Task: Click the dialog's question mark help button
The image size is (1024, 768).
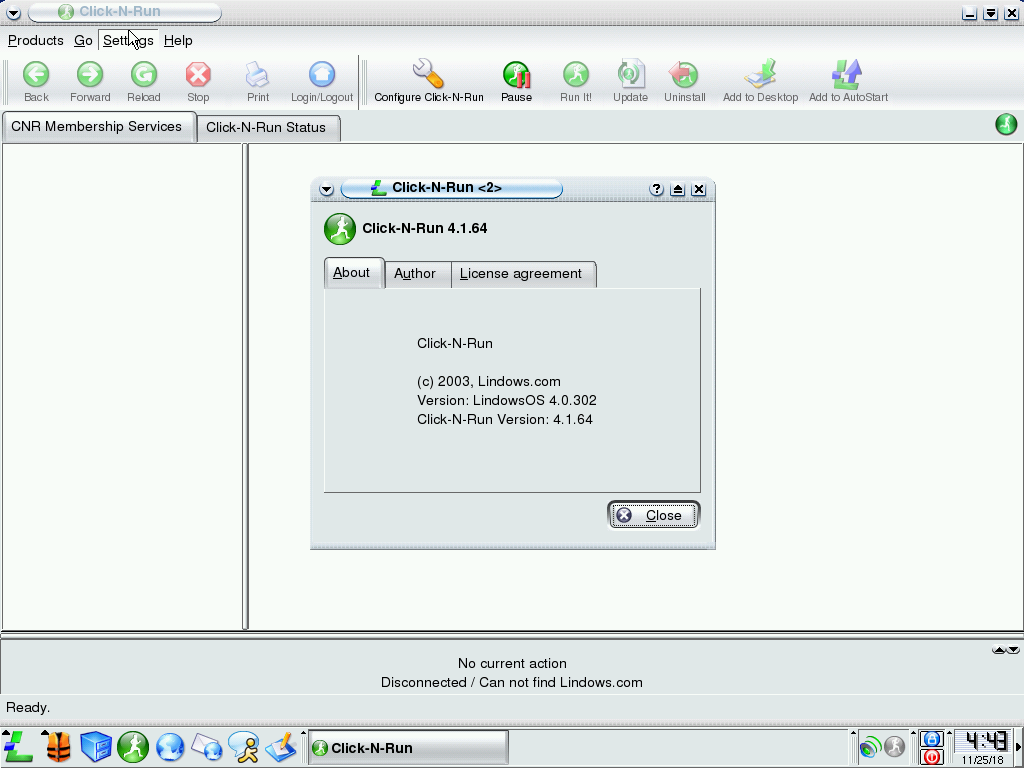Action: click(x=656, y=189)
